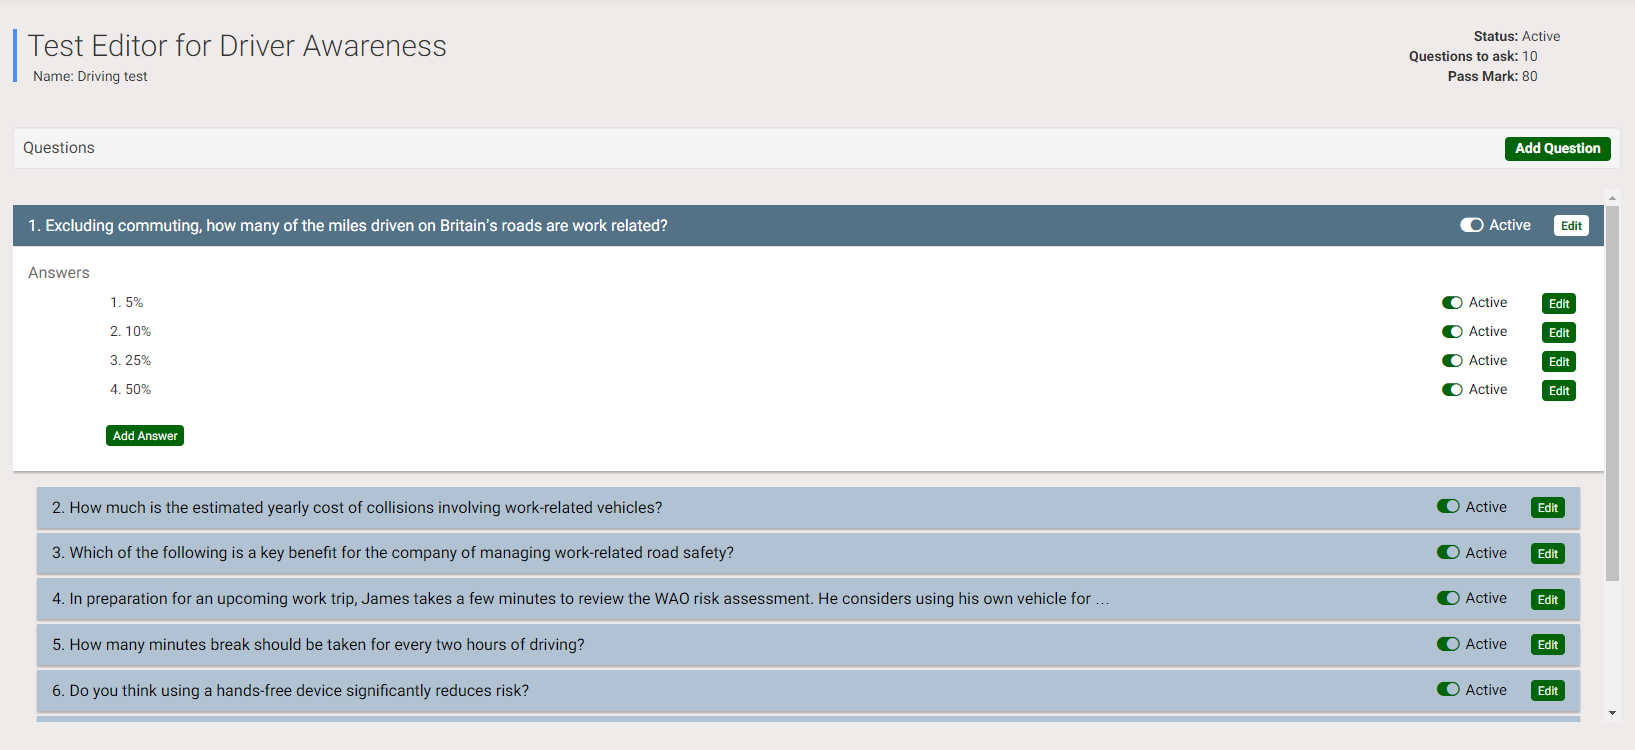Toggle Active switch for answer 25%

pos(1452,361)
